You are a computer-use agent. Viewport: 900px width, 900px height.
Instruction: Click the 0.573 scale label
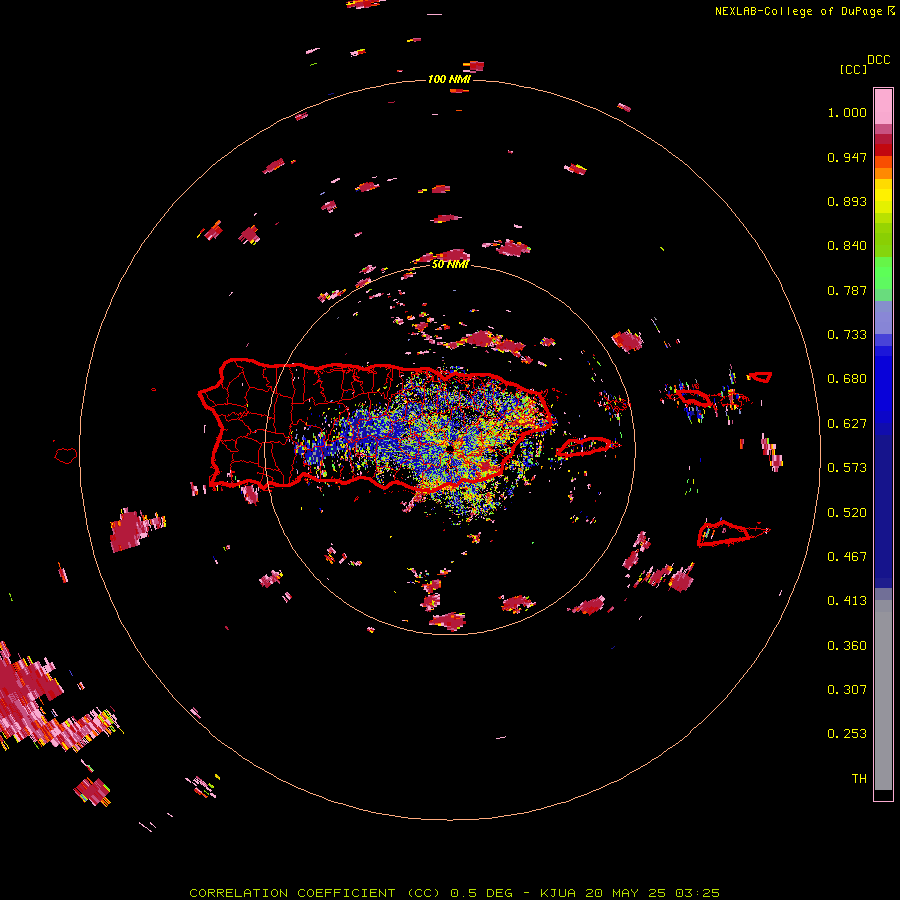(x=847, y=468)
